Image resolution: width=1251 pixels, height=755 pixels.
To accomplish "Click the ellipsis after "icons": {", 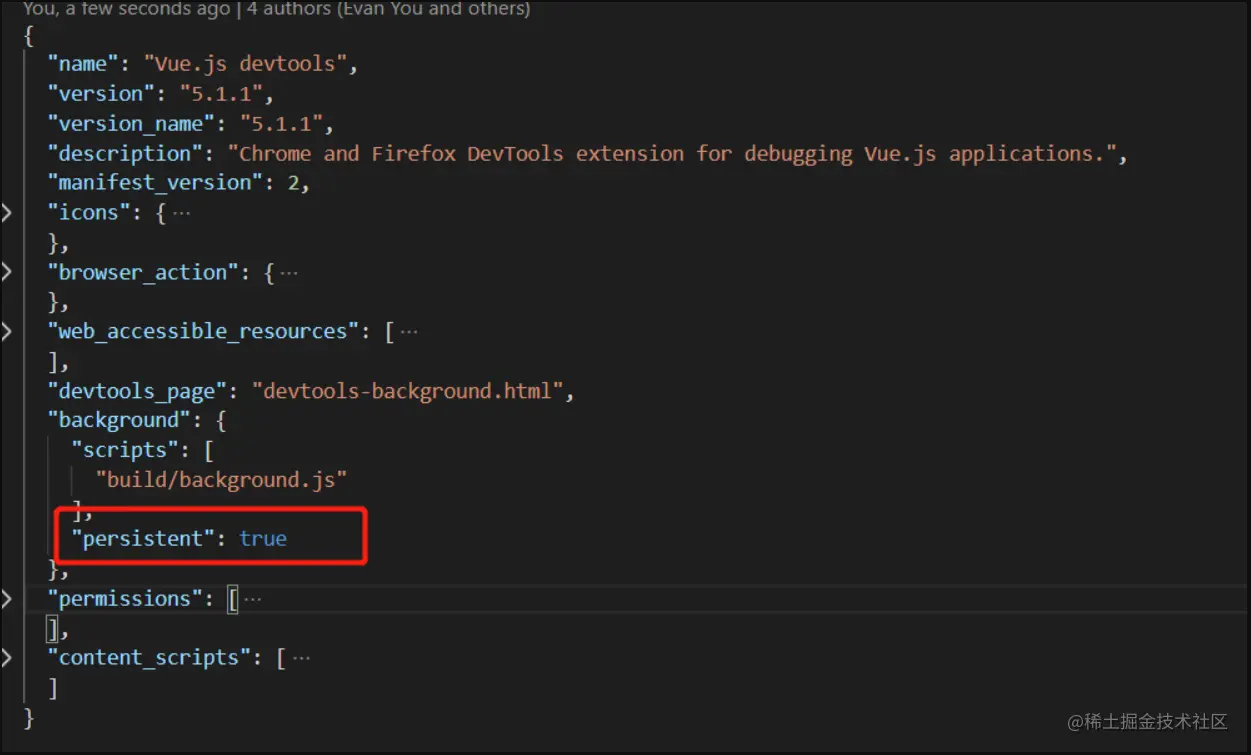I will coord(181,213).
